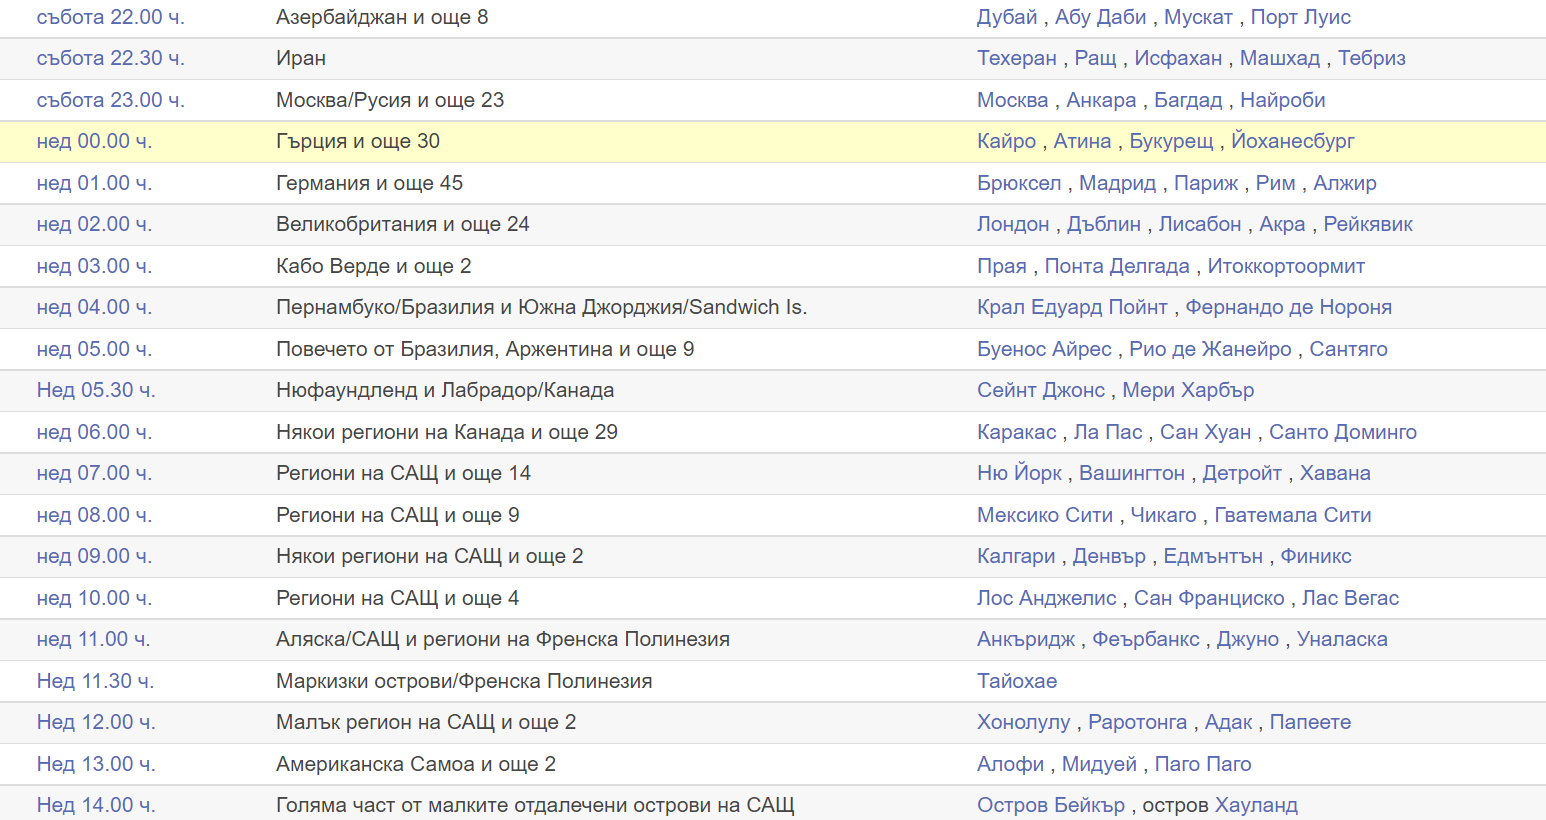The height and width of the screenshot is (820, 1546).
Task: Click the Брюксел link
Action: (1019, 183)
